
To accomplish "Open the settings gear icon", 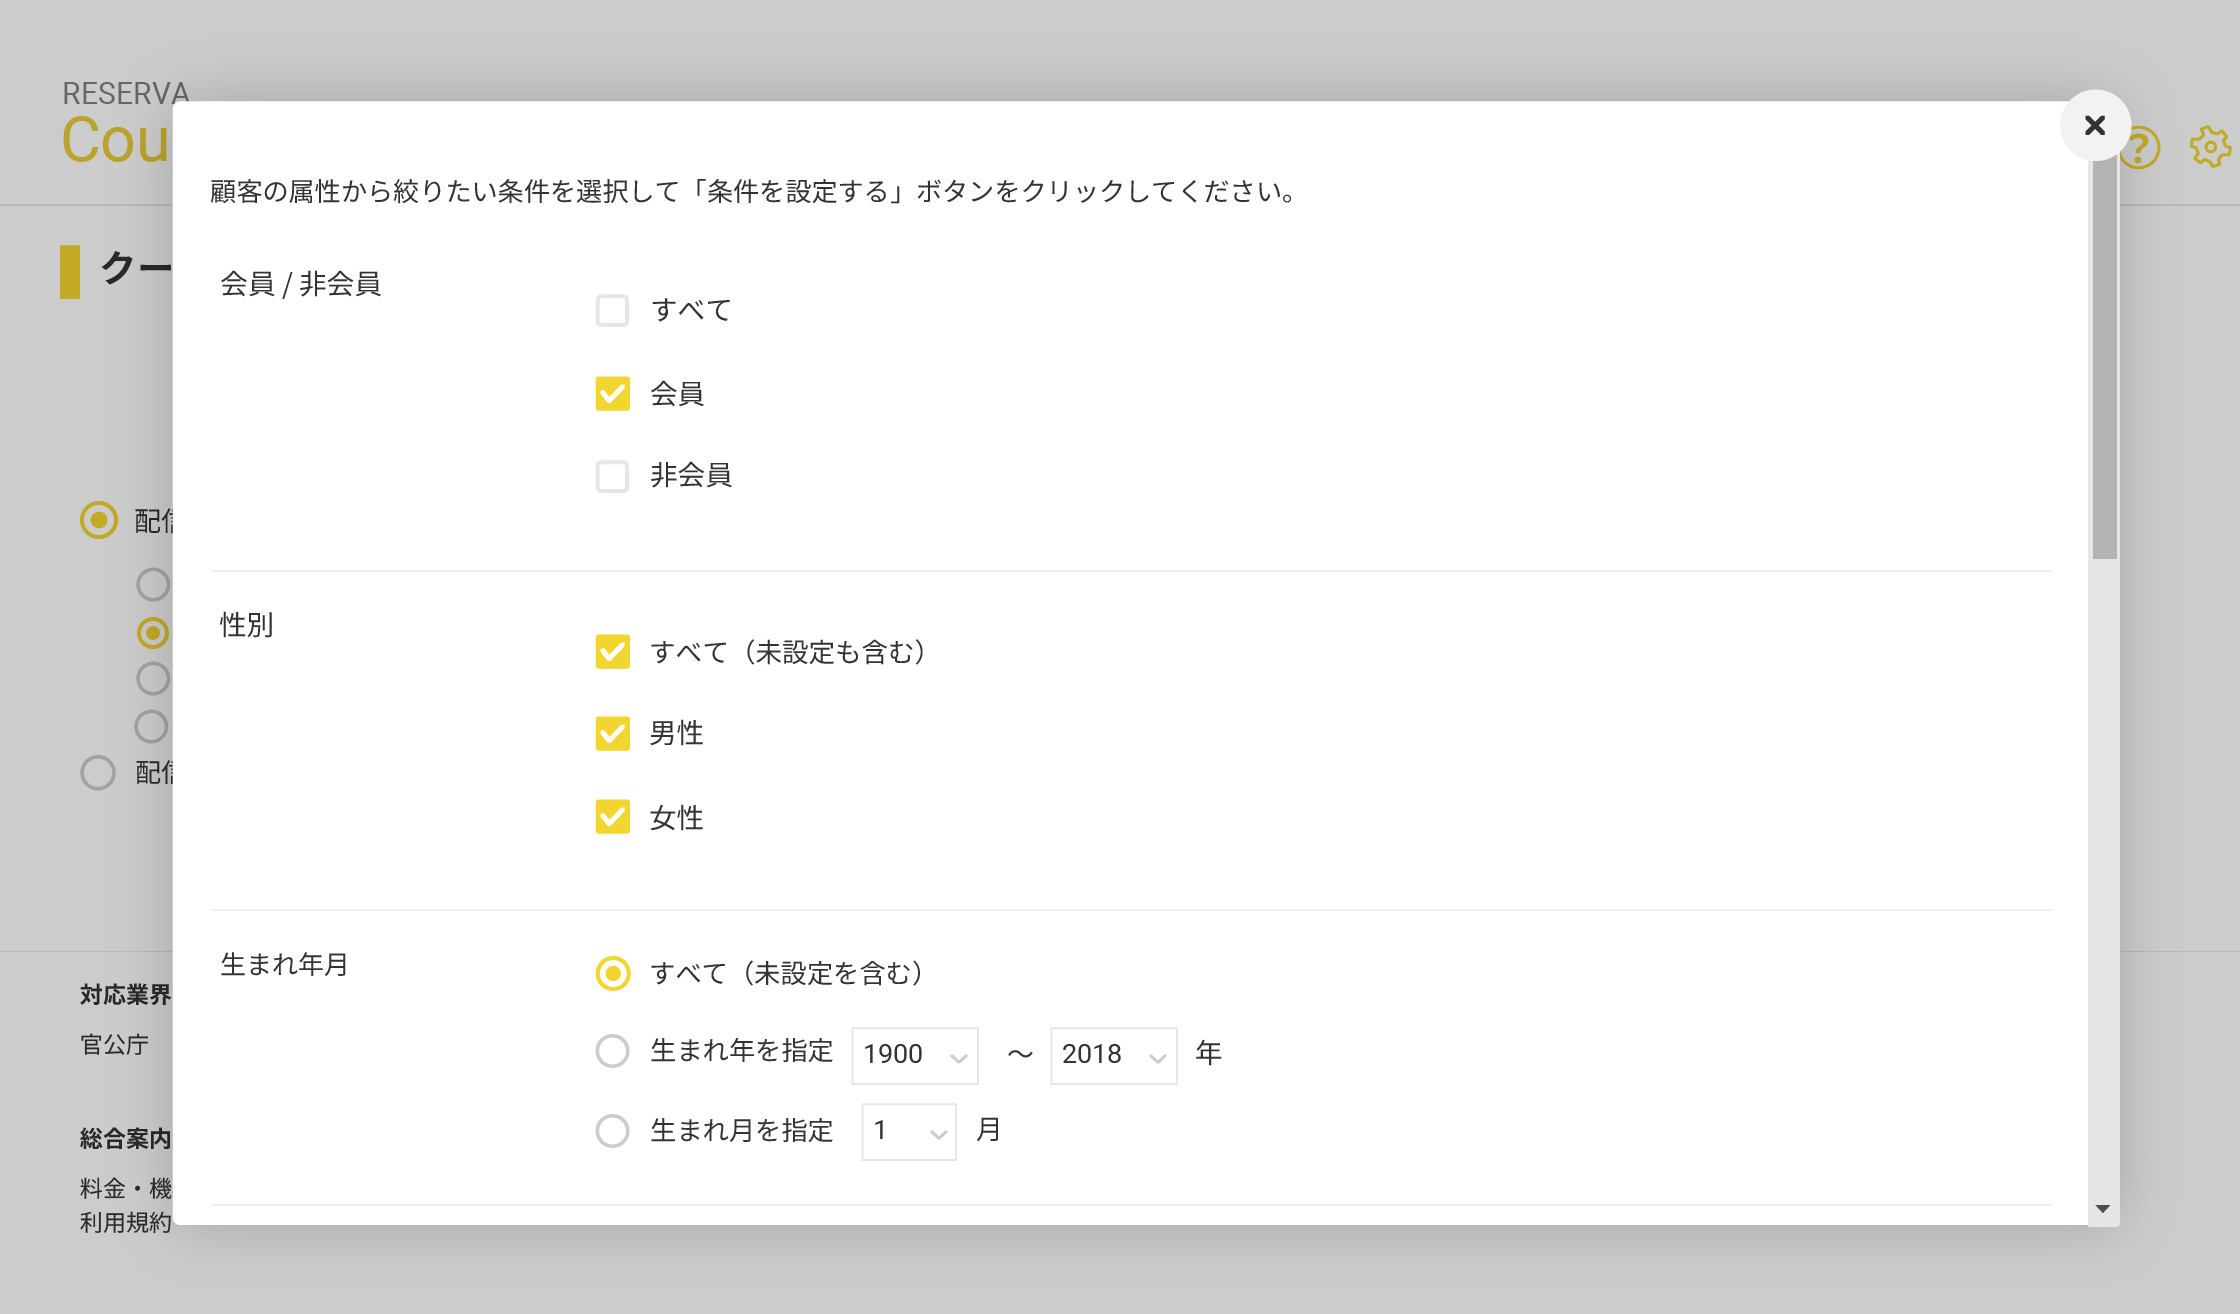I will click(x=2209, y=147).
